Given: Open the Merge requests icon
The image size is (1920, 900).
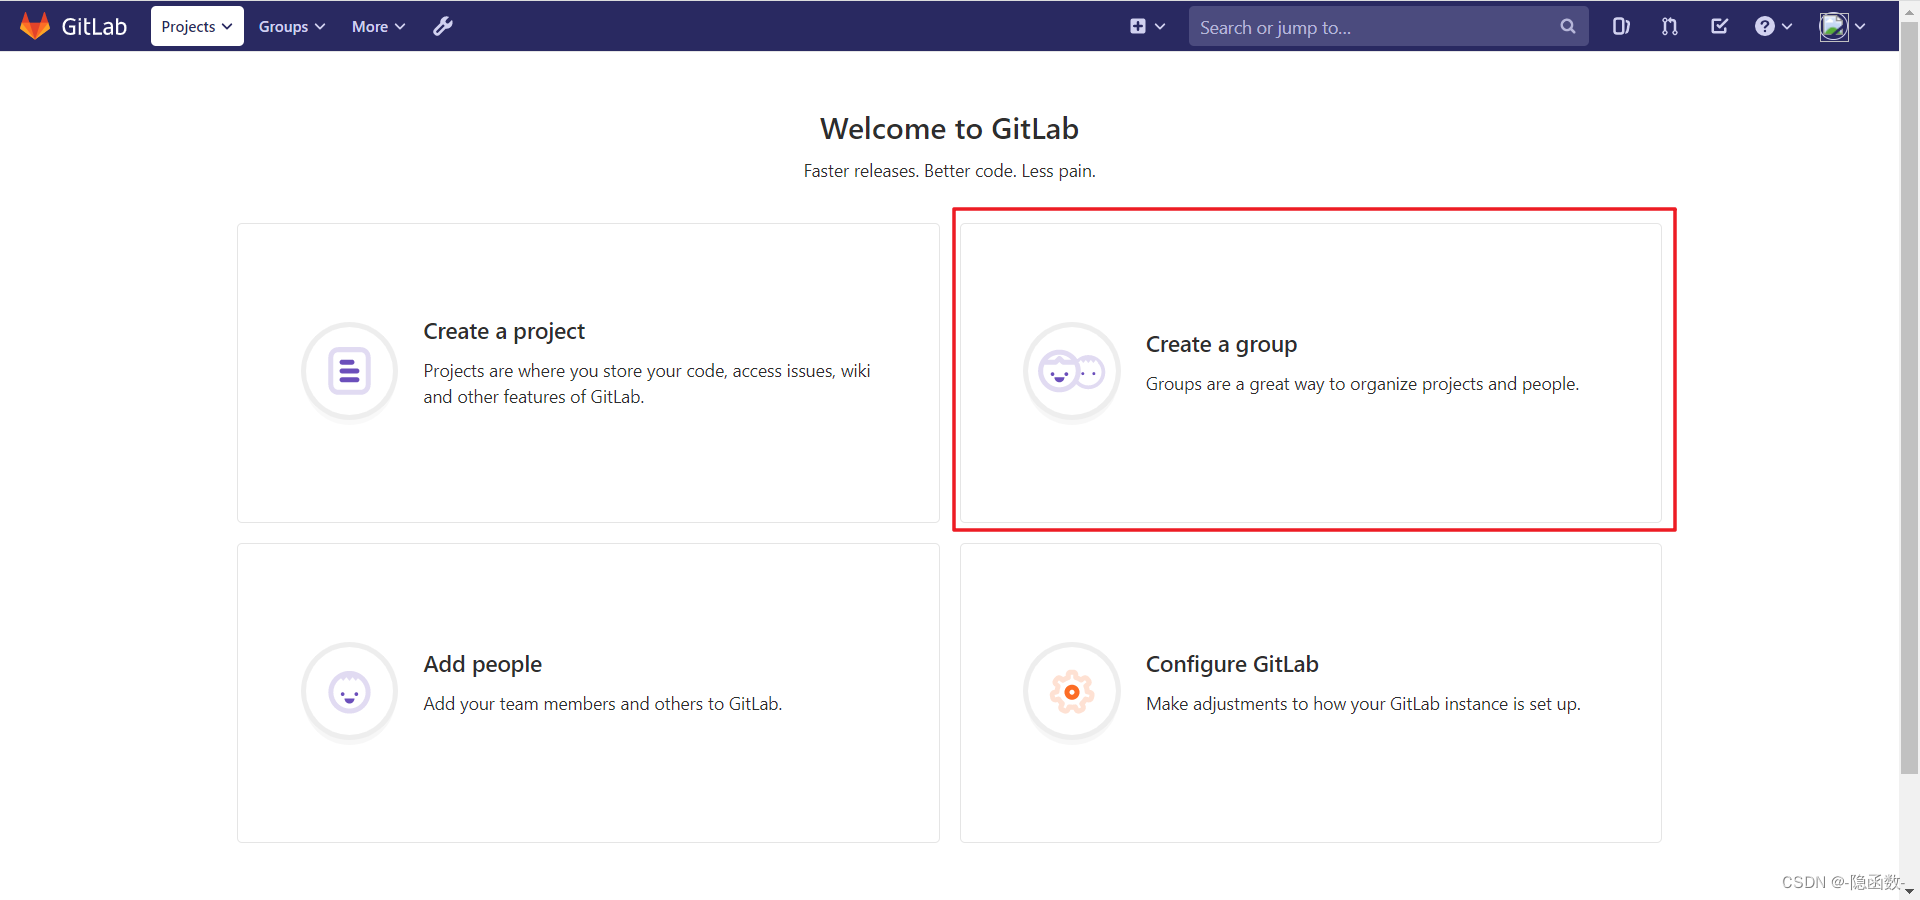Looking at the screenshot, I should pyautogui.click(x=1670, y=27).
